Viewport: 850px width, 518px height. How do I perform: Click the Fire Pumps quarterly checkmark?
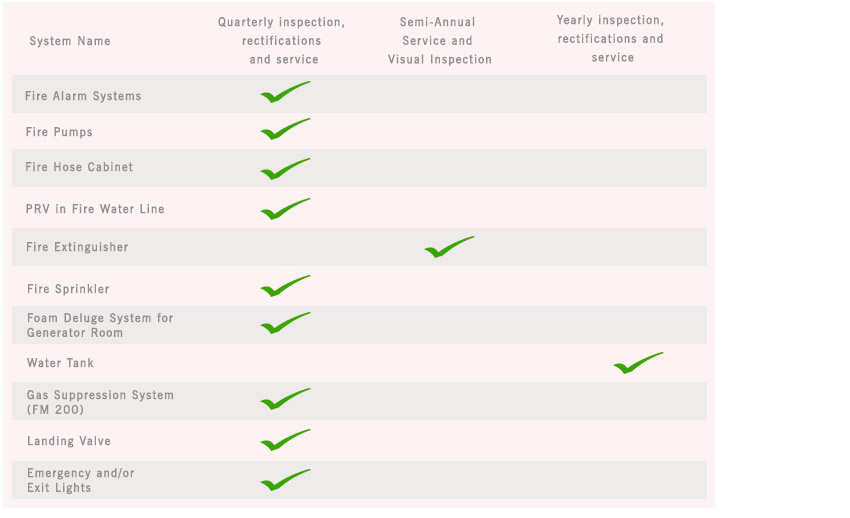click(x=285, y=130)
